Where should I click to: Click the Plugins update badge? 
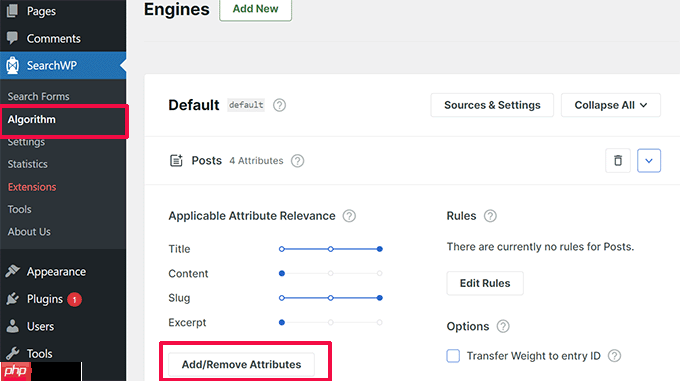[75, 299]
